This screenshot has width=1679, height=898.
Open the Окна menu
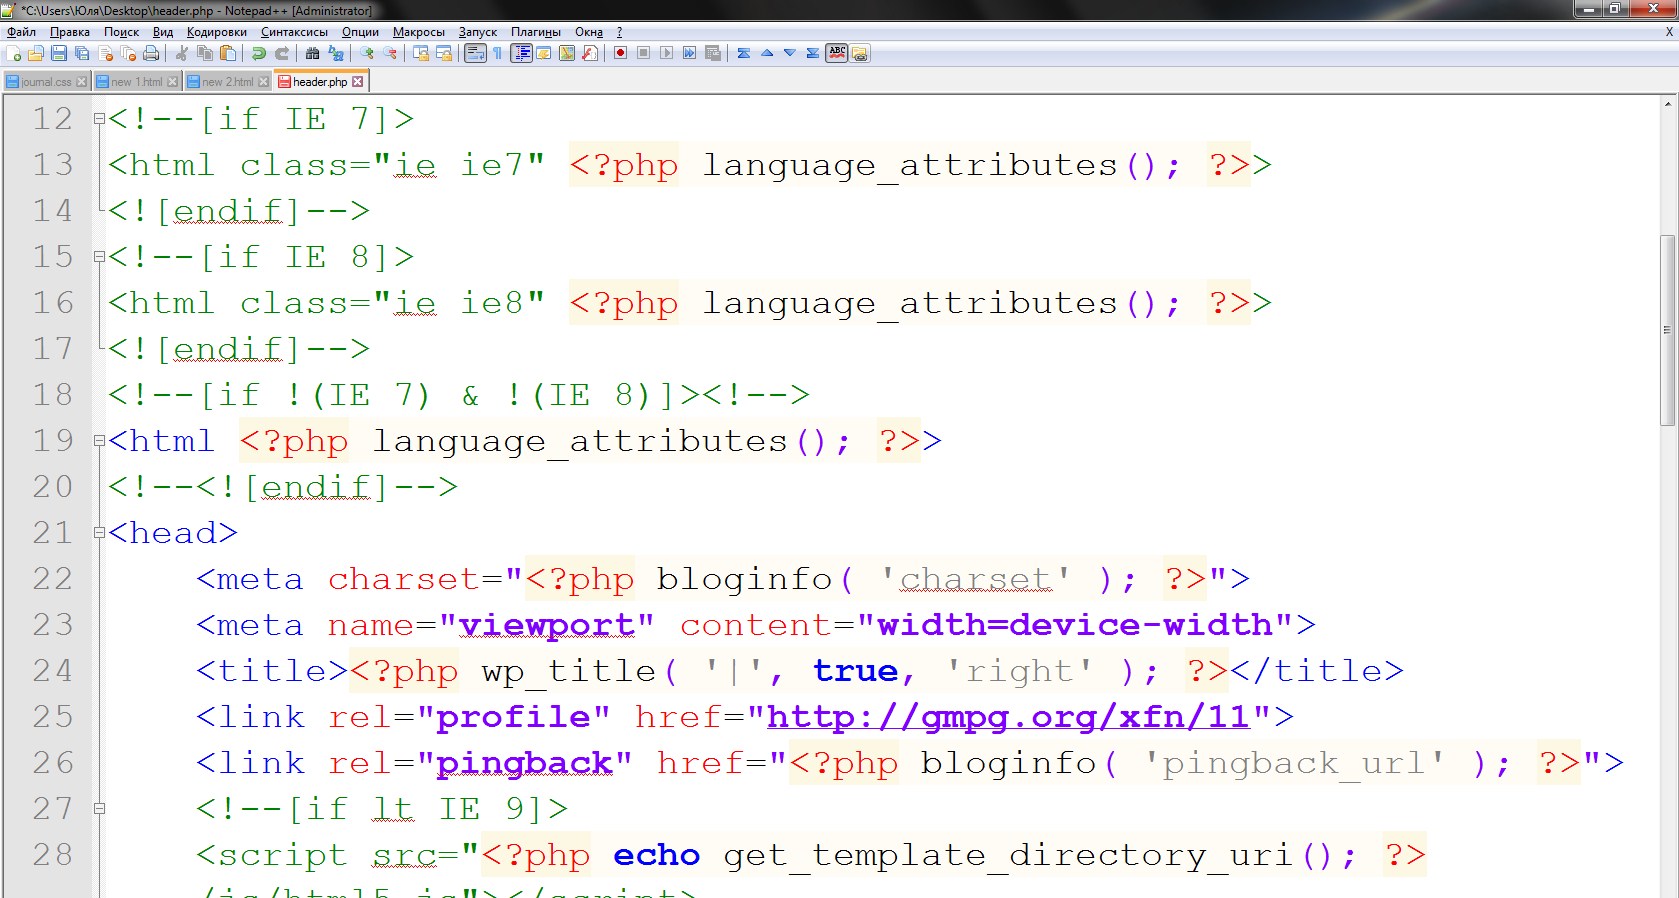[x=589, y=32]
